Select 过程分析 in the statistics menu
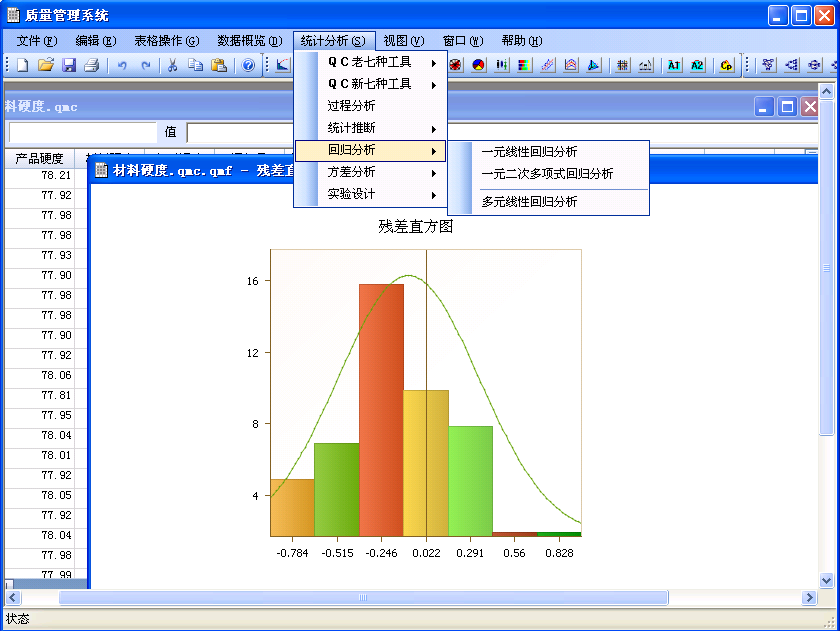This screenshot has width=840, height=631. pyautogui.click(x=352, y=106)
